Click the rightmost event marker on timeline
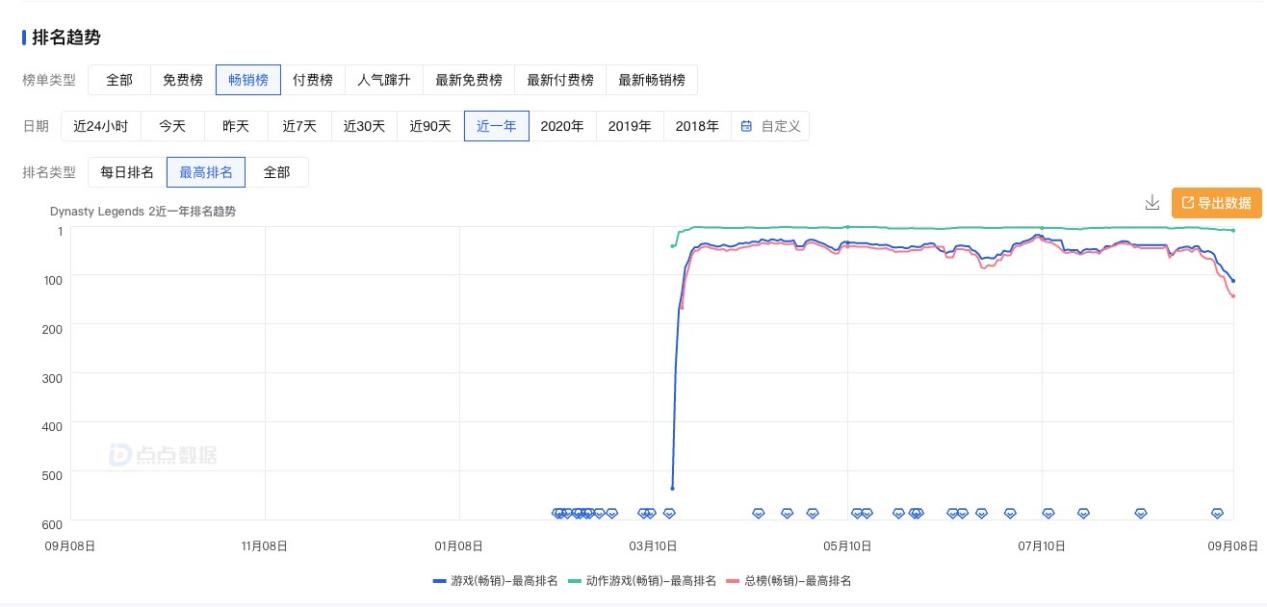The height and width of the screenshot is (607, 1267). (x=1217, y=513)
